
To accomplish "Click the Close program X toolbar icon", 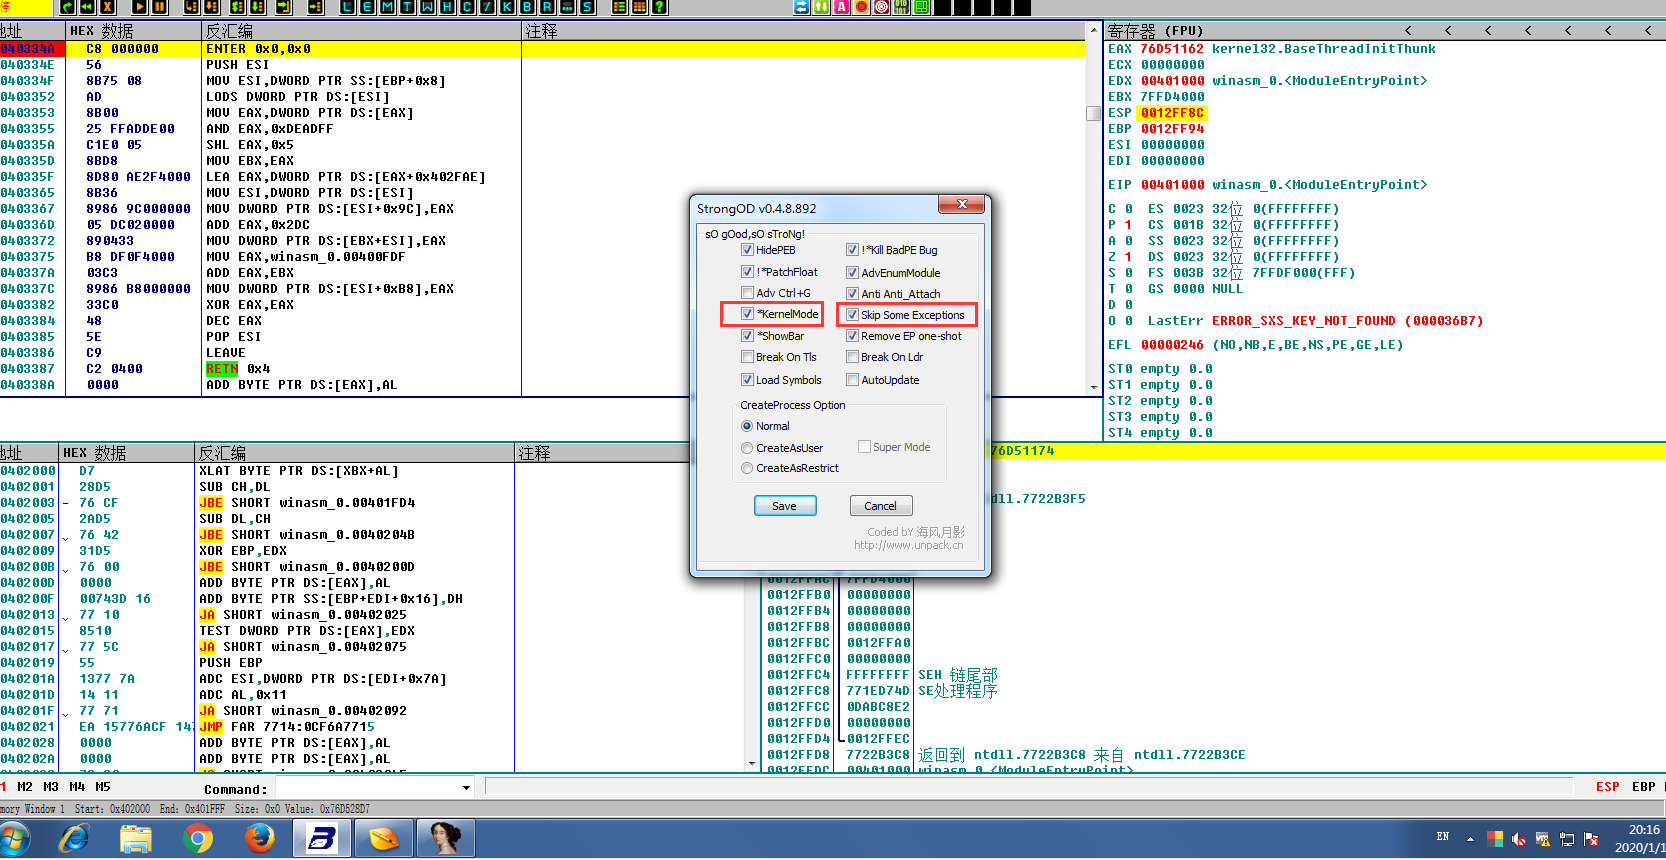I will (x=107, y=7).
